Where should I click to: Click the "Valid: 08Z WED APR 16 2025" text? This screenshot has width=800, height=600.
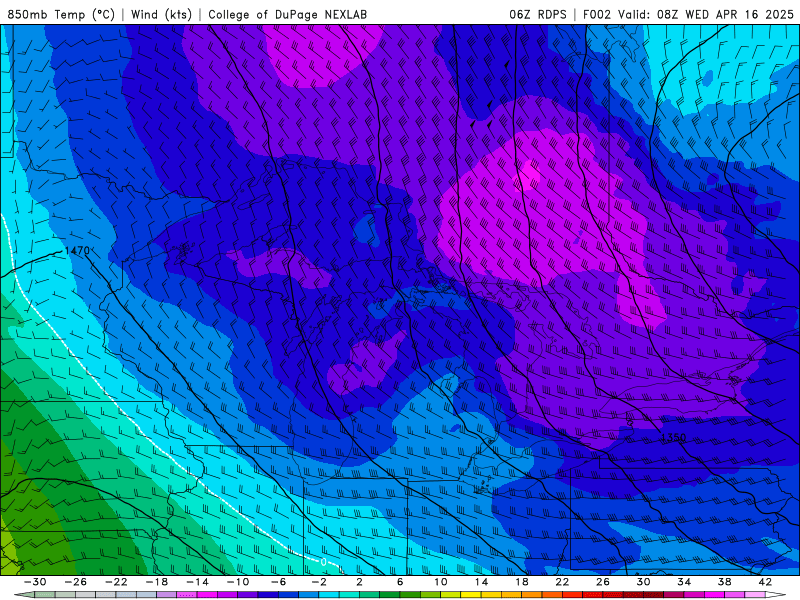click(x=706, y=14)
